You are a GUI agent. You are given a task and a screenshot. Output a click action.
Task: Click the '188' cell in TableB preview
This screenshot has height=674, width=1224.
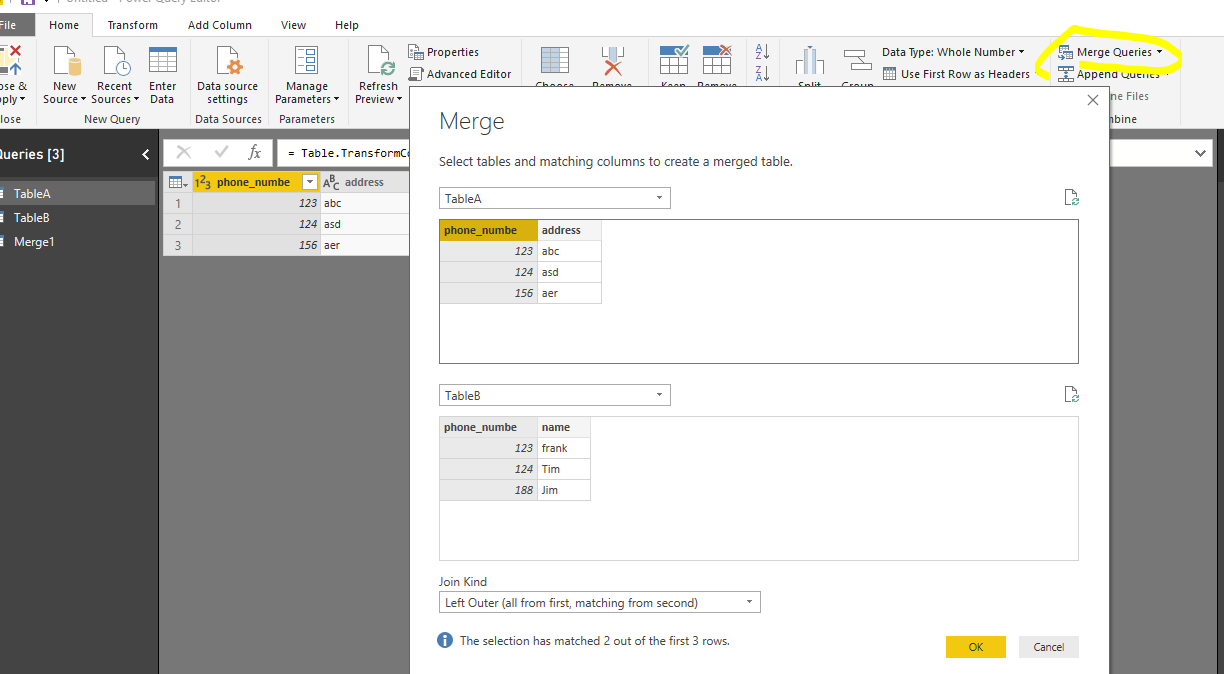tap(489, 490)
